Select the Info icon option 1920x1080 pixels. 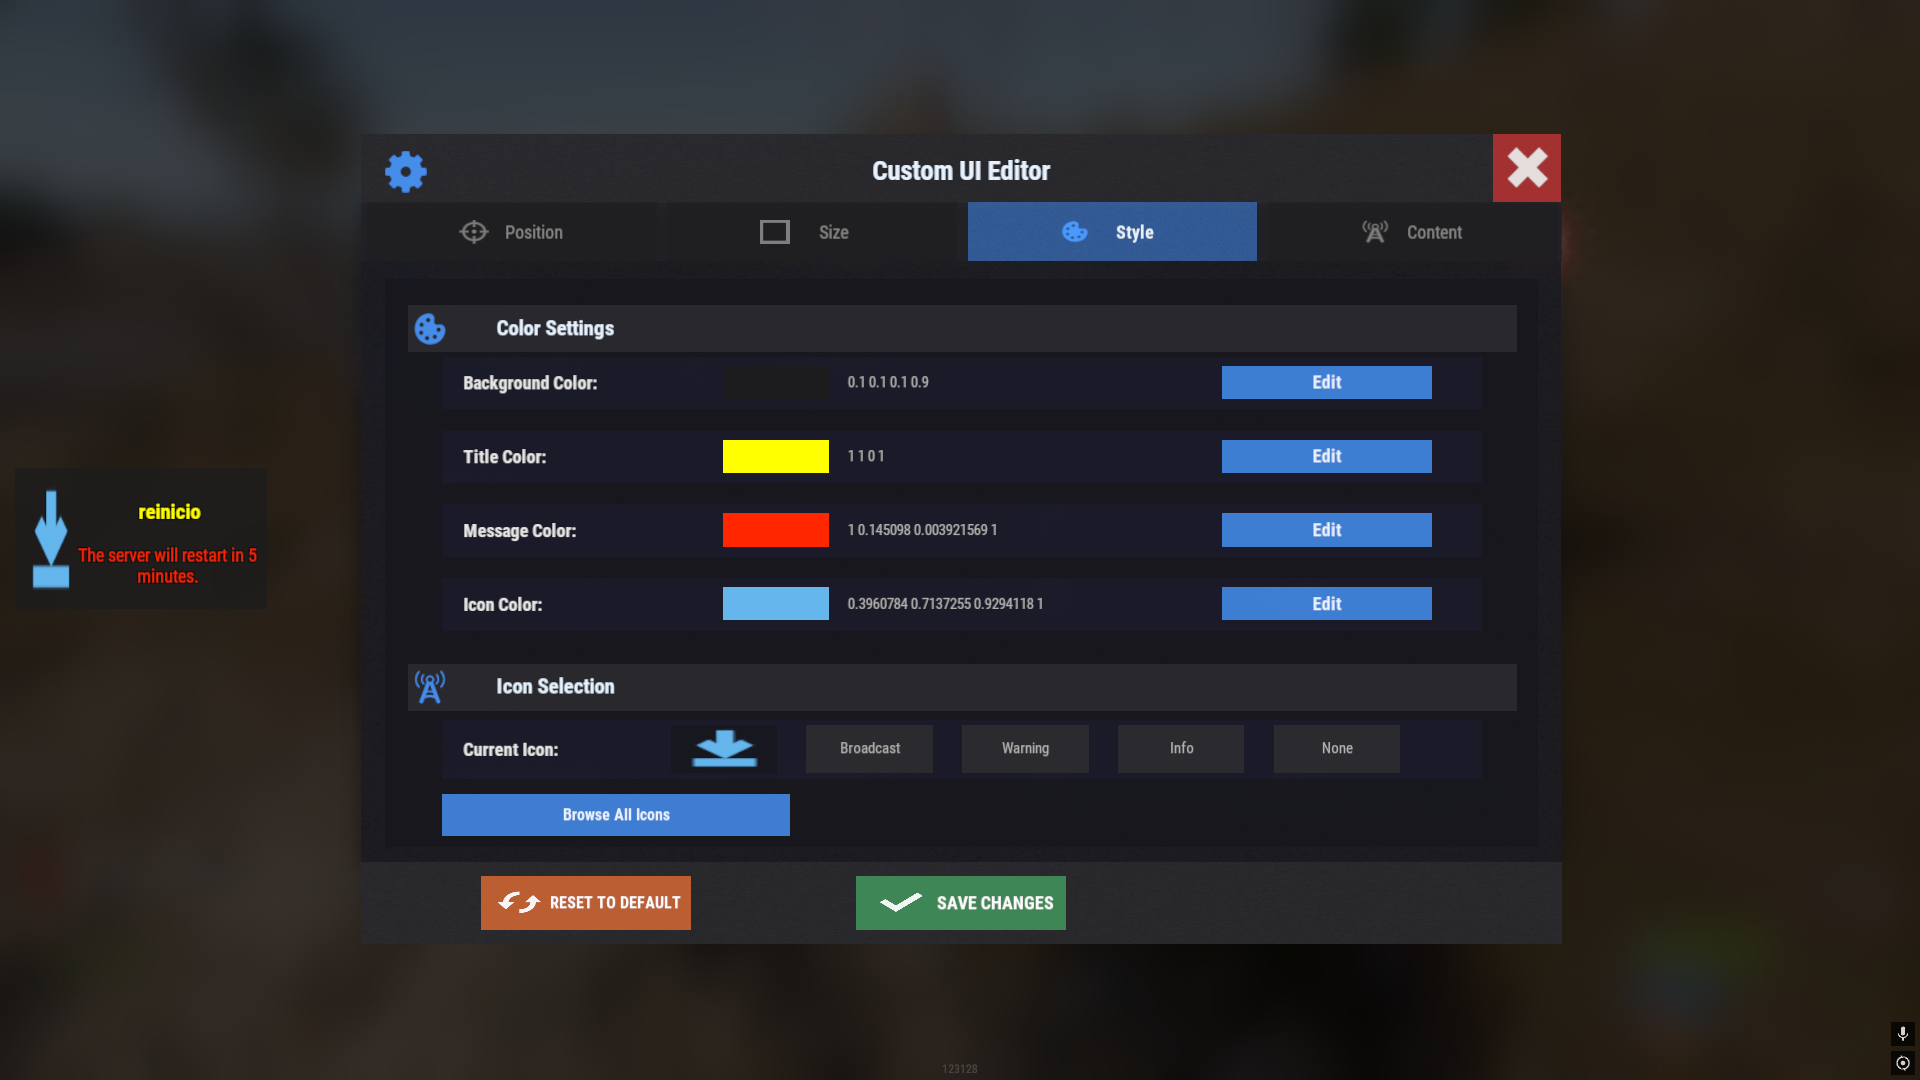pyautogui.click(x=1181, y=749)
